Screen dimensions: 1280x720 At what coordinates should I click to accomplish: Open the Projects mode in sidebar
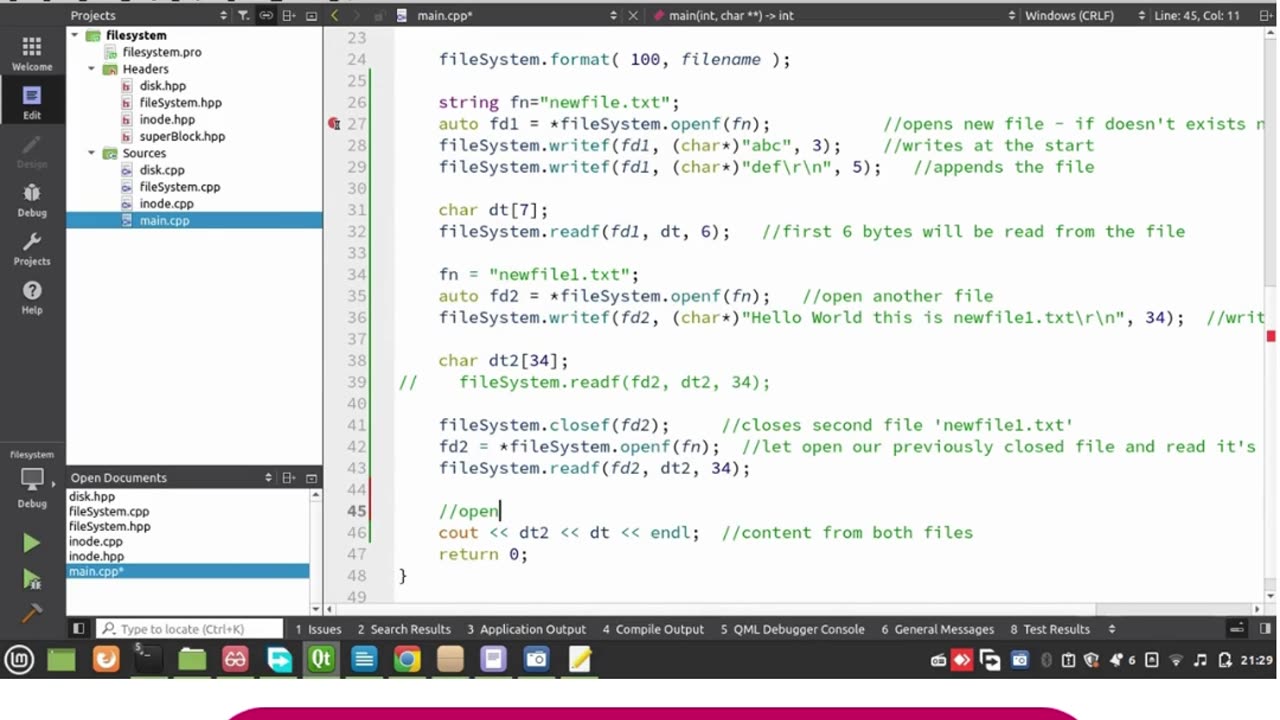click(32, 248)
